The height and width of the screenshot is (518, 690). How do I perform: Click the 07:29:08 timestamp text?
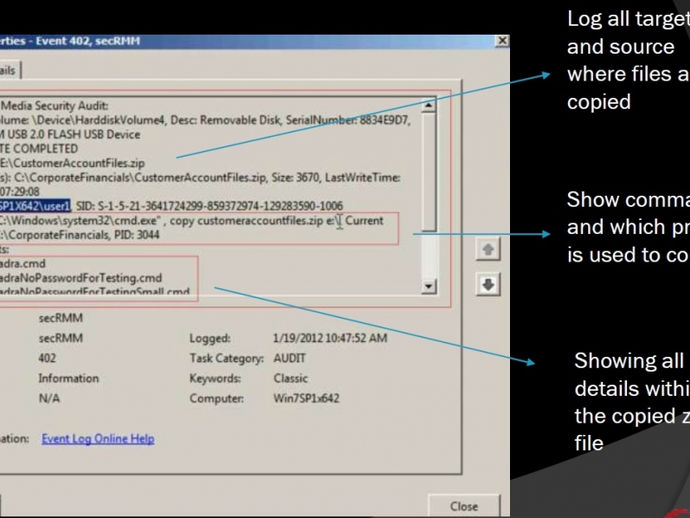[x=20, y=191]
